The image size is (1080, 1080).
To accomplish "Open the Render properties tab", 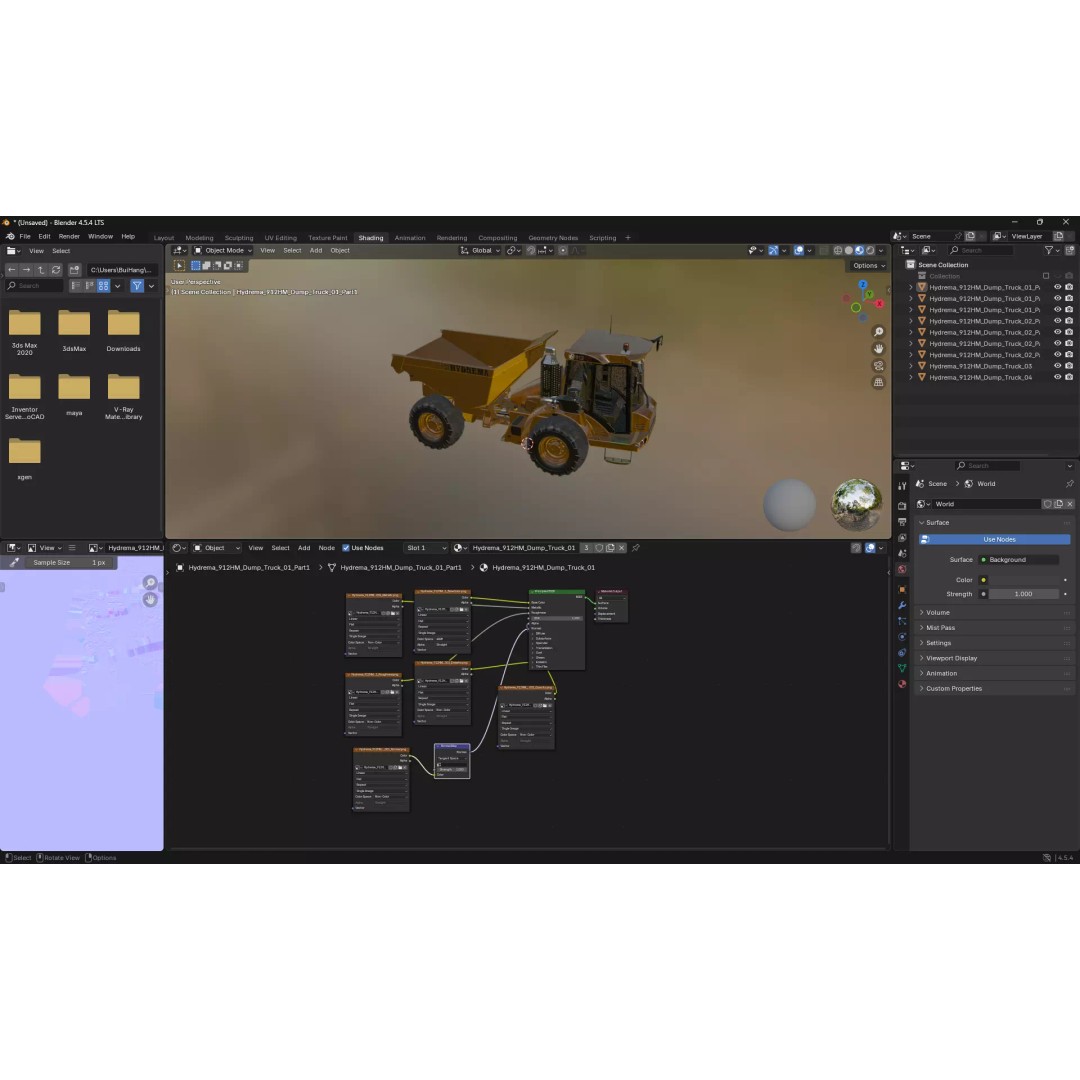I will pos(902,506).
